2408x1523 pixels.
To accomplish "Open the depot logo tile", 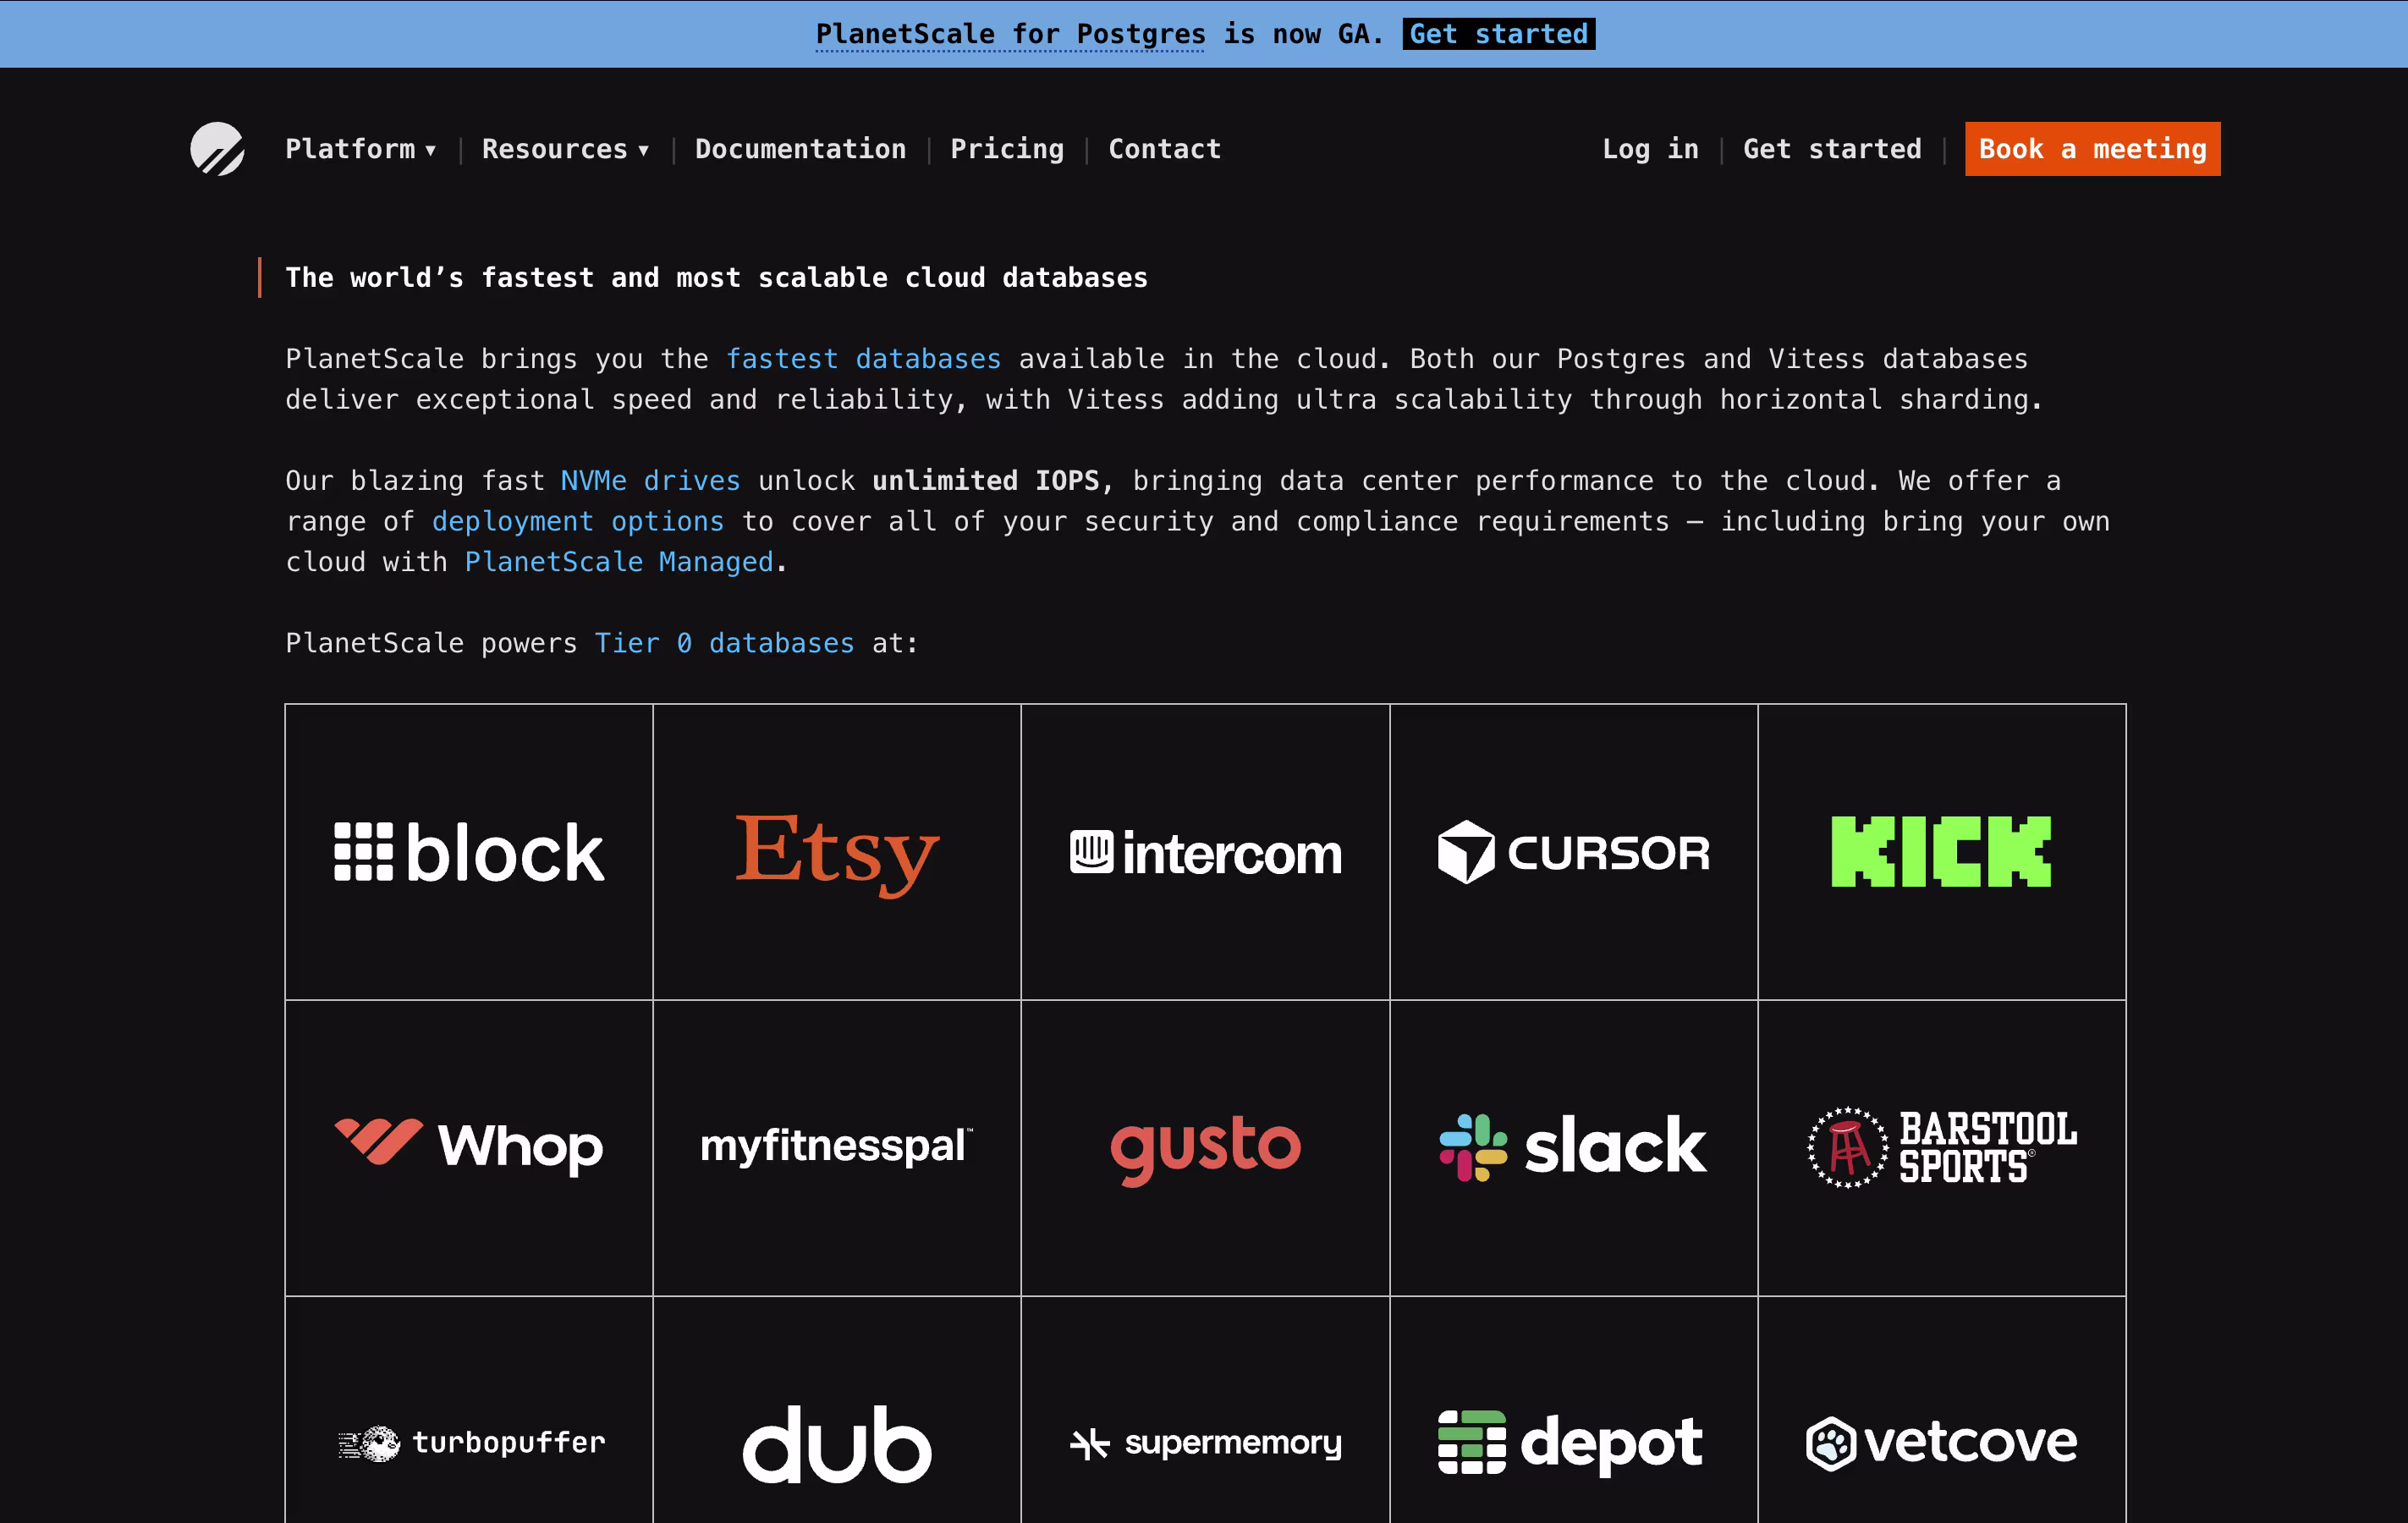I will click(1574, 1410).
